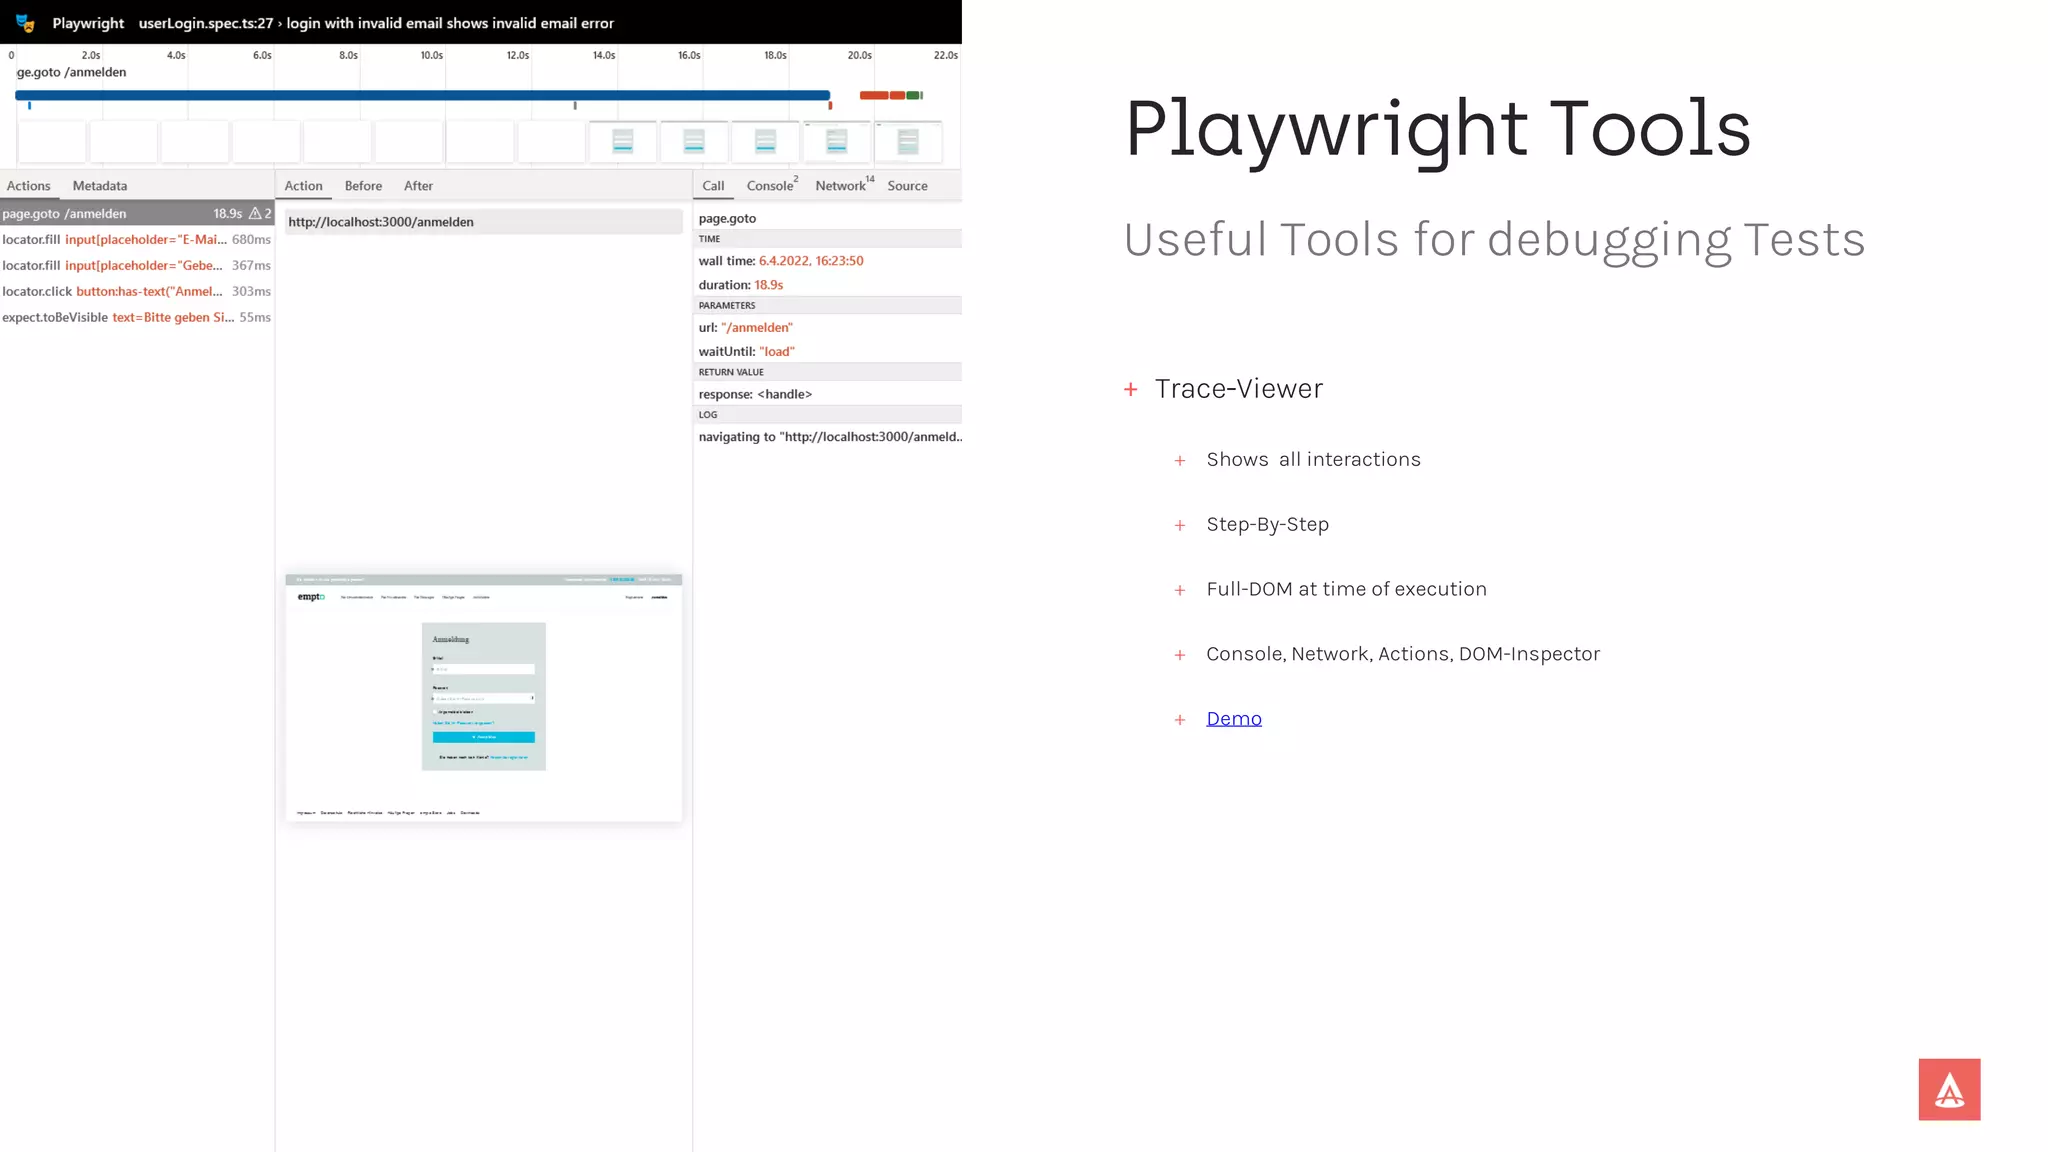Viewport: 2048px width, 1152px height.
Task: Open the Console tab
Action: [771, 186]
